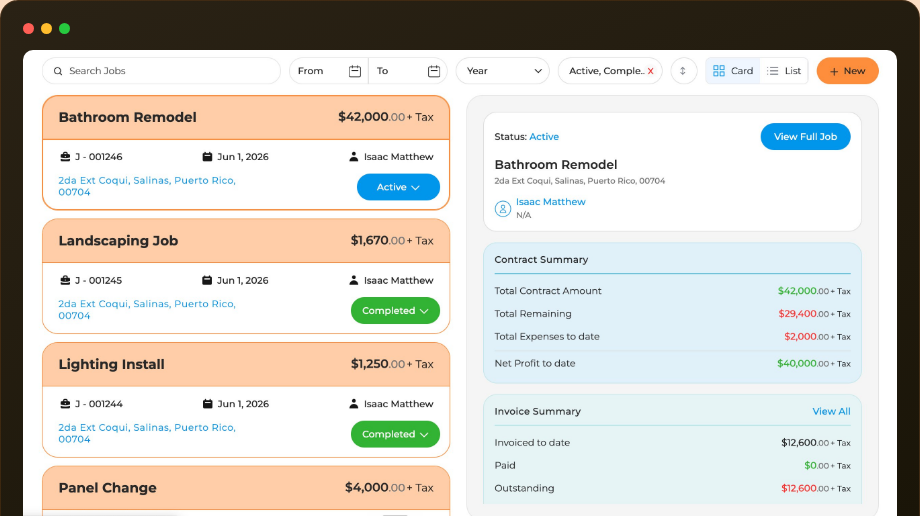
Task: Click the Invoice Summary heading
Action: pyautogui.click(x=537, y=411)
